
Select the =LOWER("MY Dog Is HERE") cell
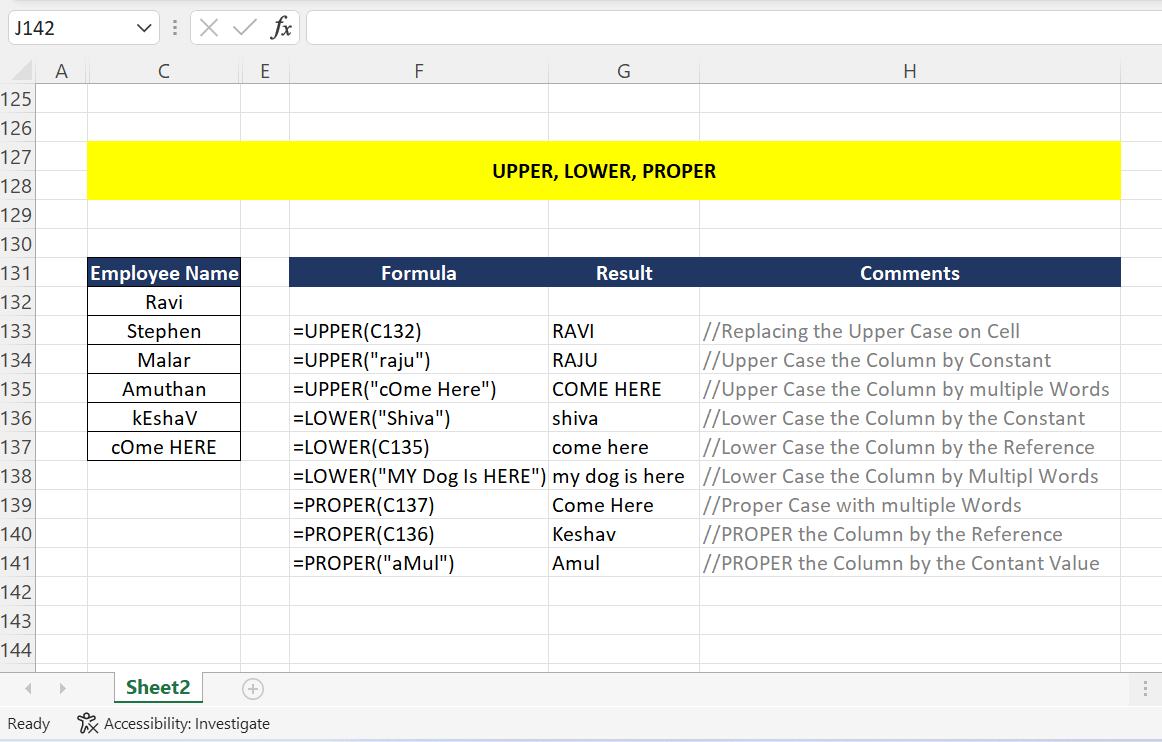pos(419,476)
